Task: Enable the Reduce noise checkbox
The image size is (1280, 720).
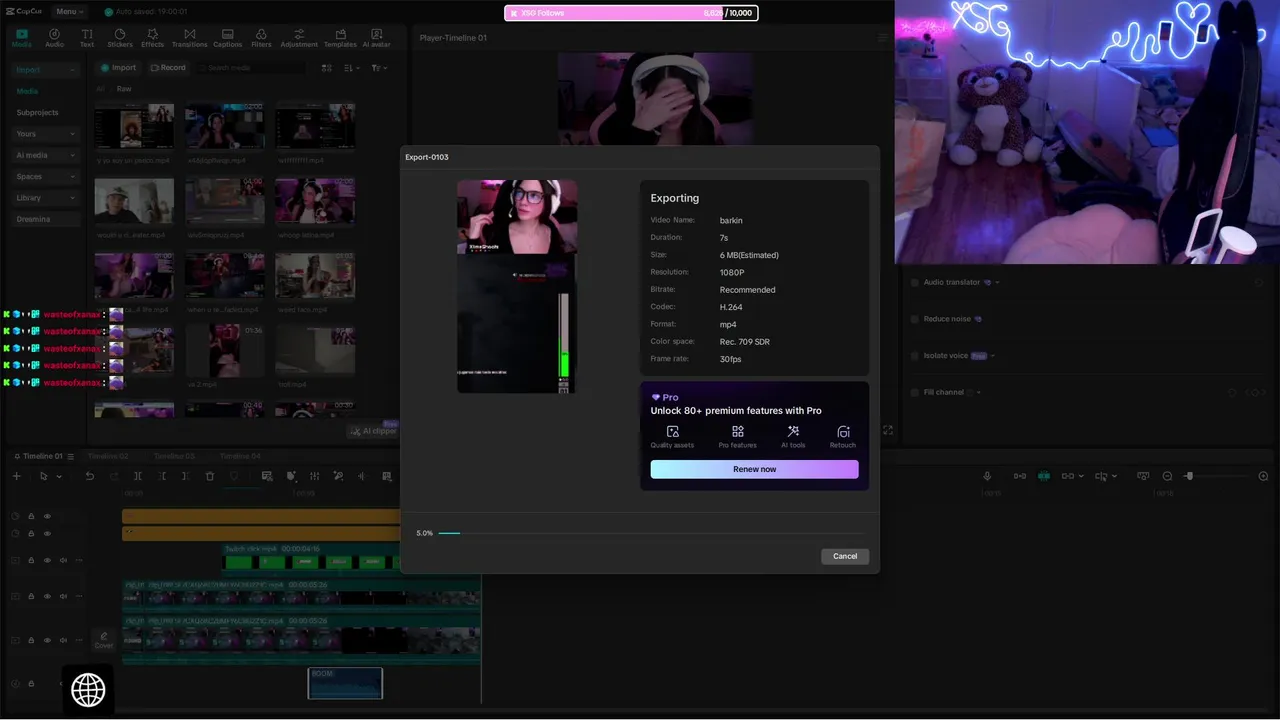Action: [915, 319]
